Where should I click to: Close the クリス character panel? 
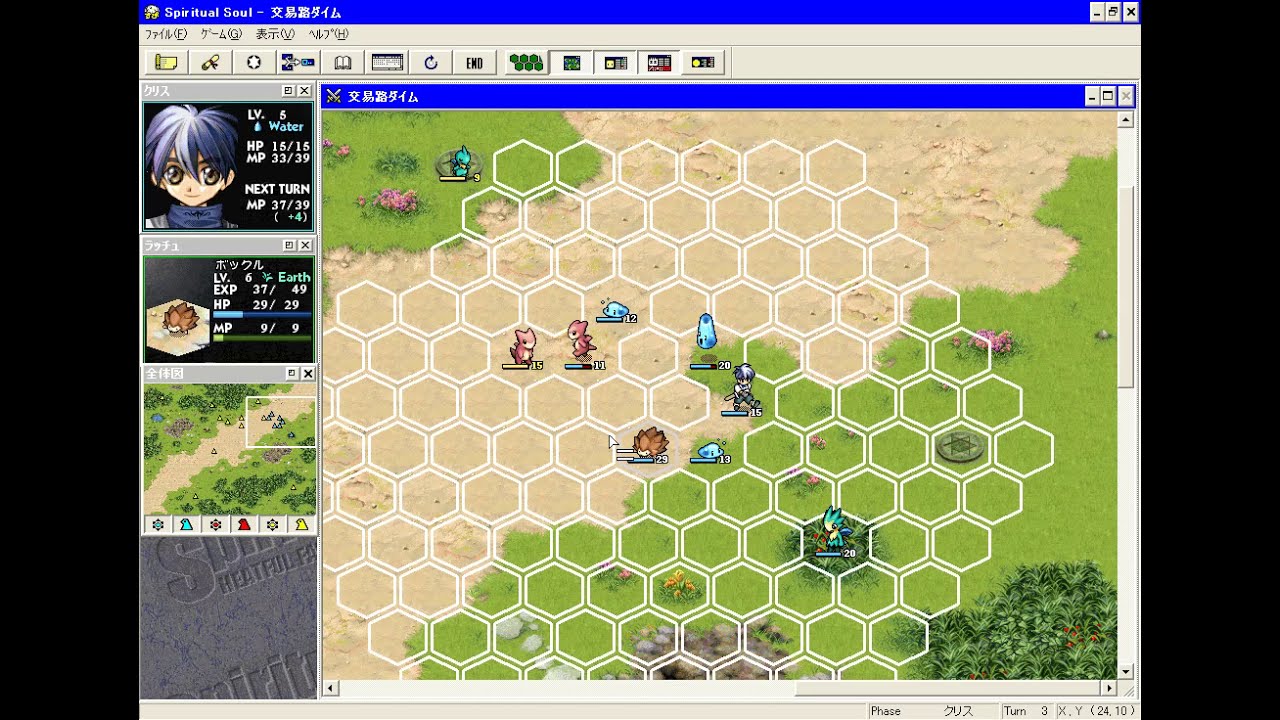click(x=305, y=91)
